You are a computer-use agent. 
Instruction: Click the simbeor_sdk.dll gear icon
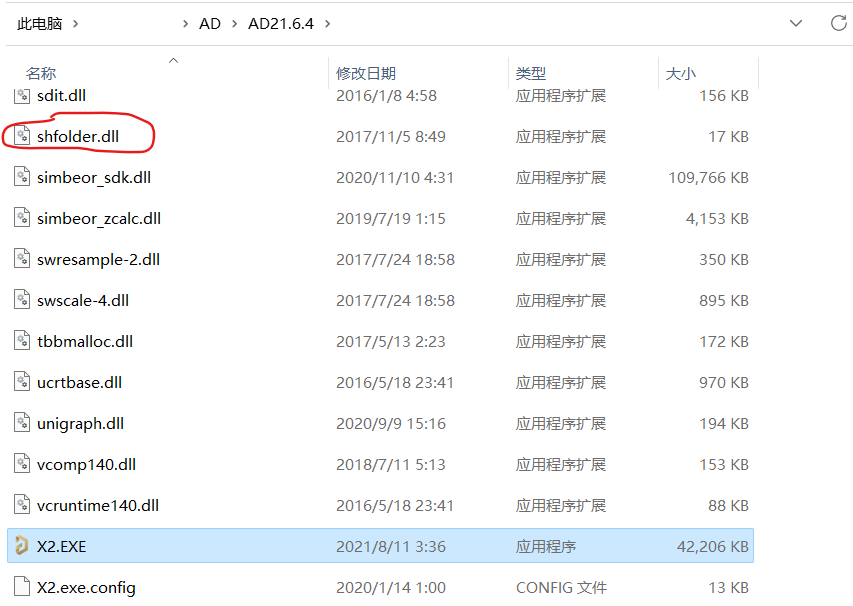21,177
